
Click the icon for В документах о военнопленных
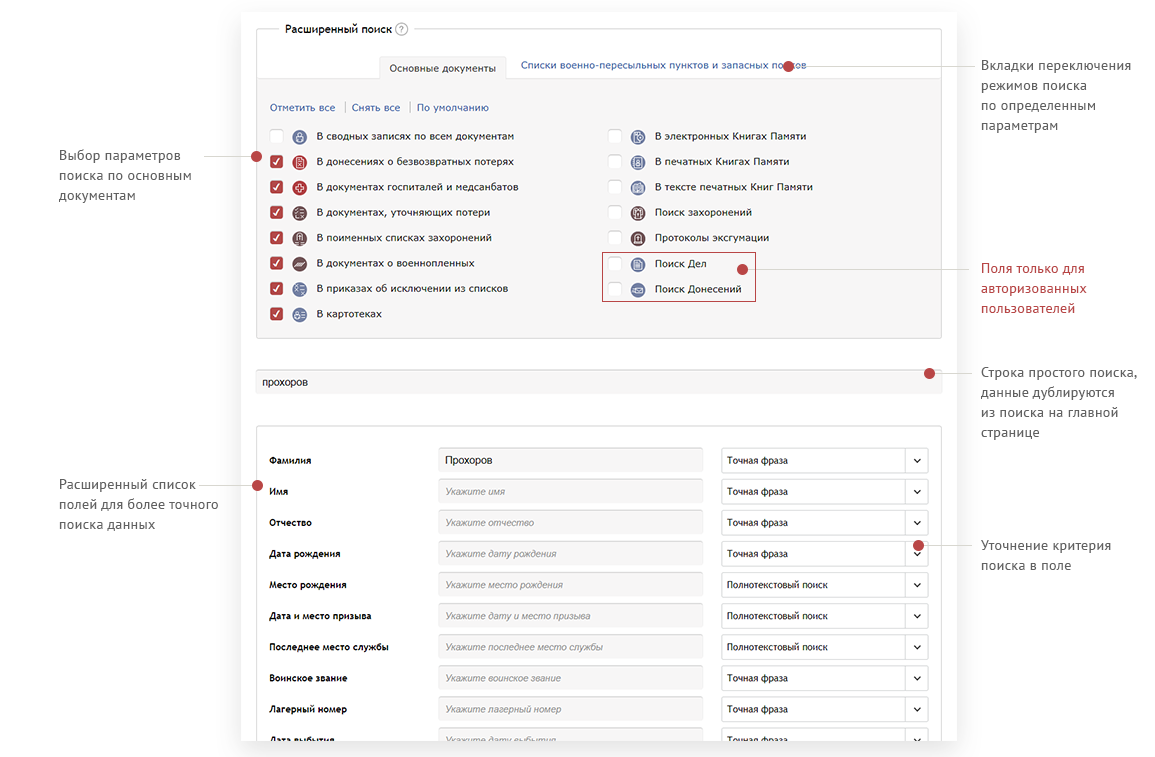click(x=300, y=264)
